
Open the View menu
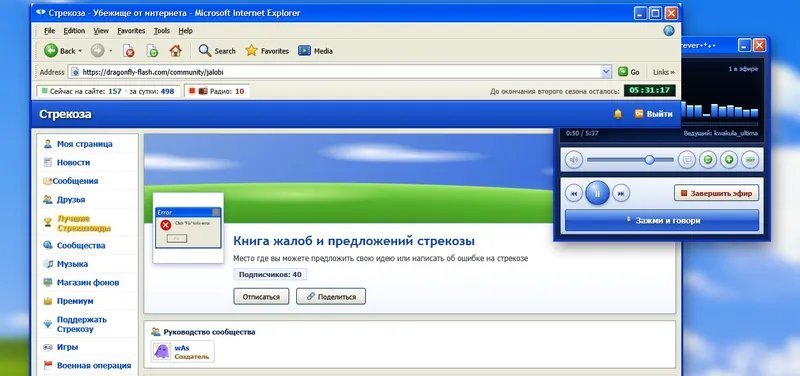(101, 31)
